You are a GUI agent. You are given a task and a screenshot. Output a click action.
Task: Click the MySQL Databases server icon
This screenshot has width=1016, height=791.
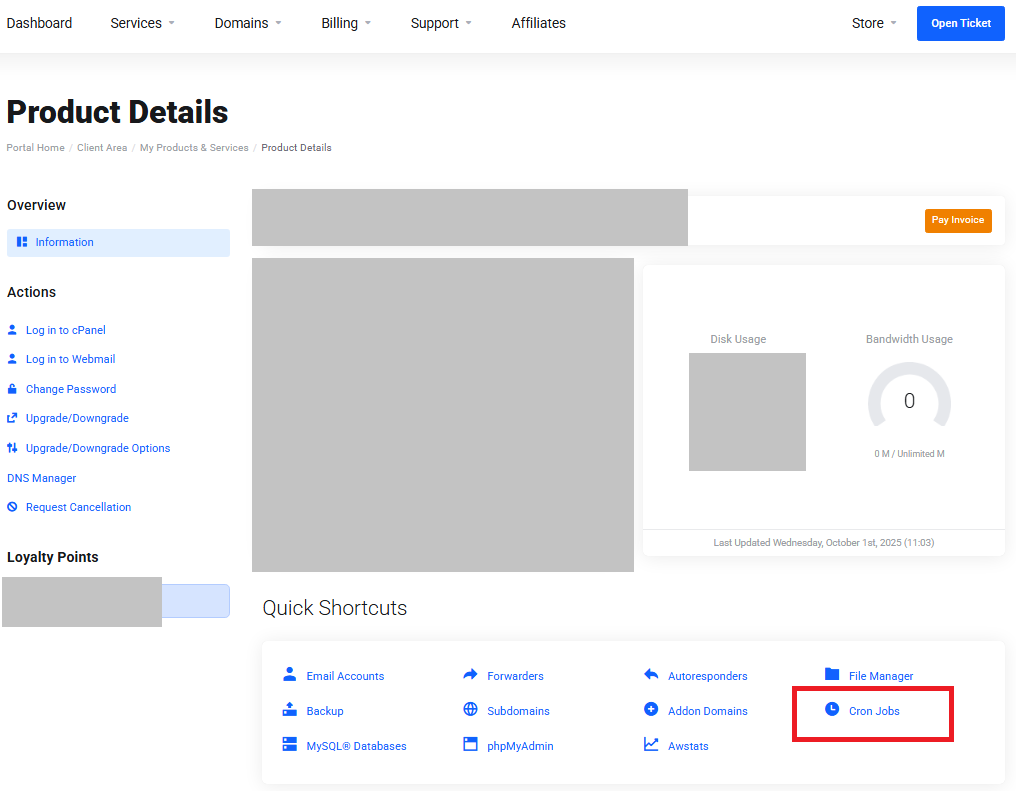point(290,744)
